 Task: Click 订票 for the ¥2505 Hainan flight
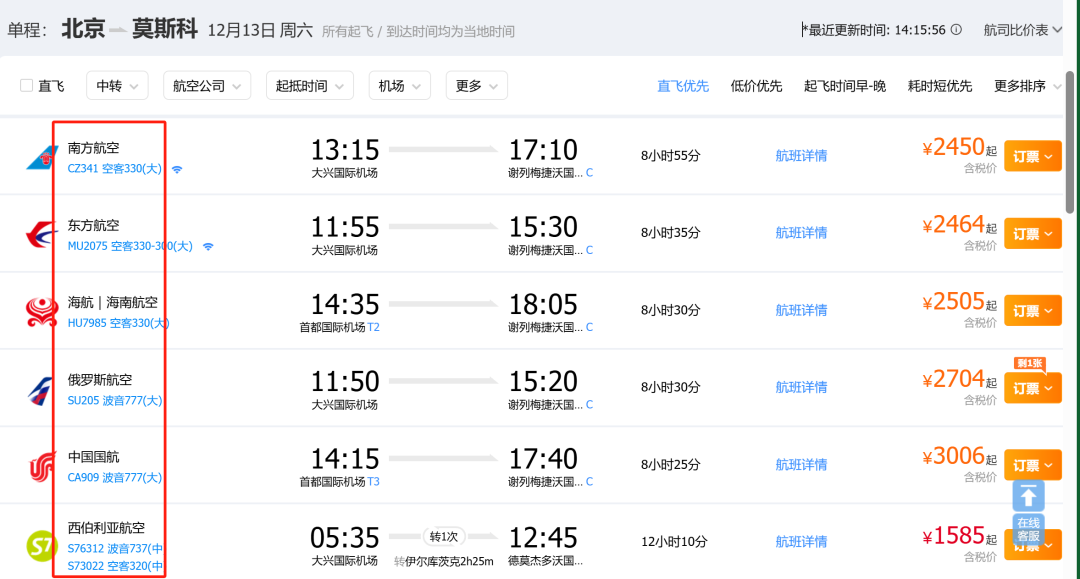point(1032,310)
